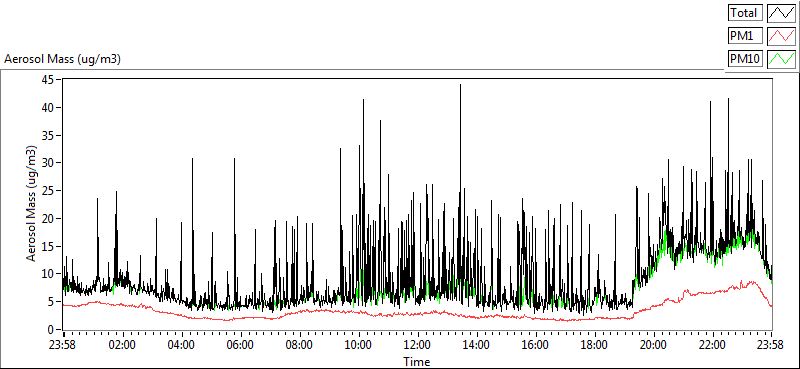The height and width of the screenshot is (369, 800).
Task: Click the Aerosol Mass (ug/m3) graph title
Action: (62, 59)
